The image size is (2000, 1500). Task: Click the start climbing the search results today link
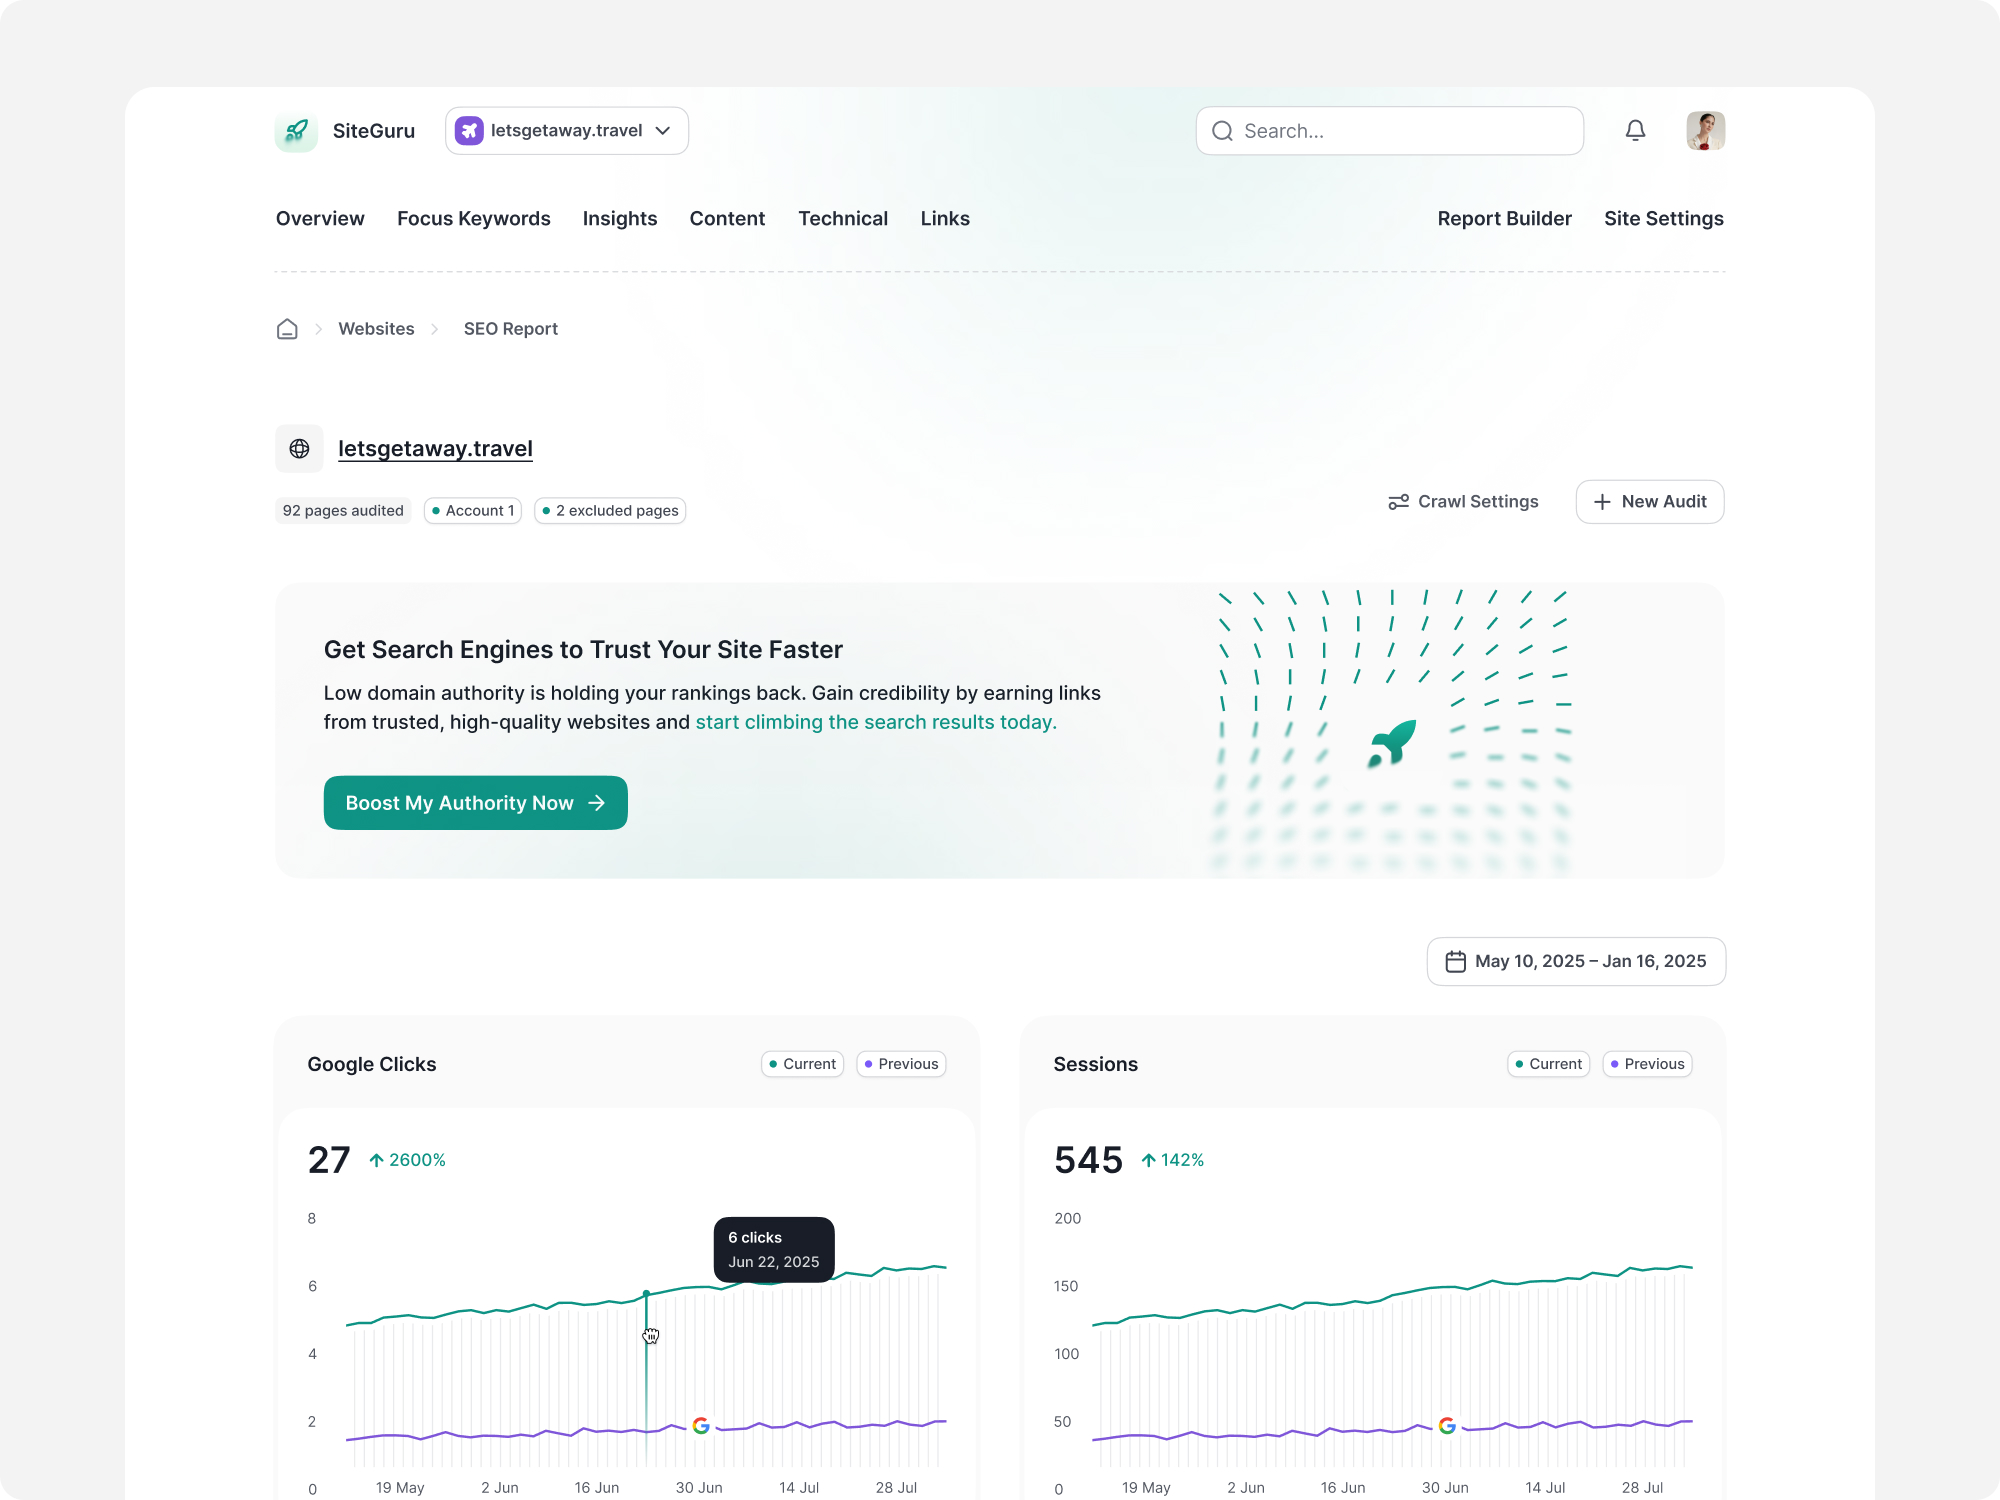pyautogui.click(x=876, y=722)
